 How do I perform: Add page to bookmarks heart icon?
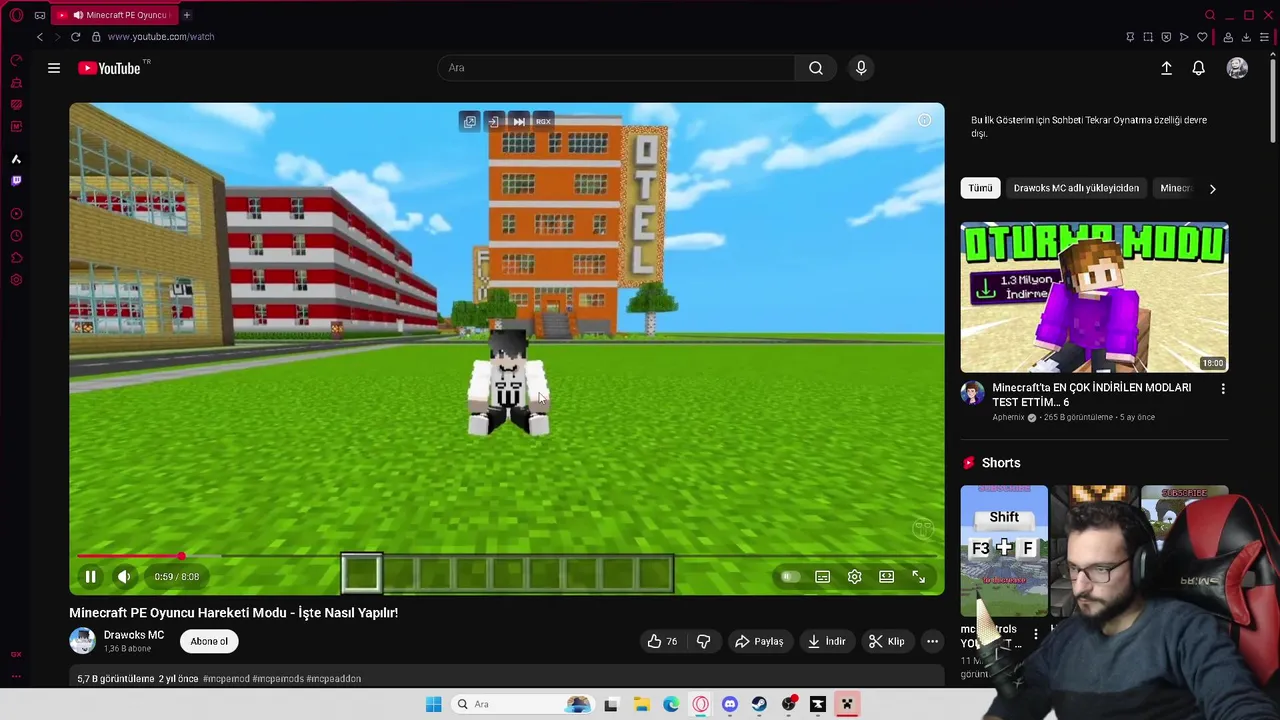click(1202, 37)
